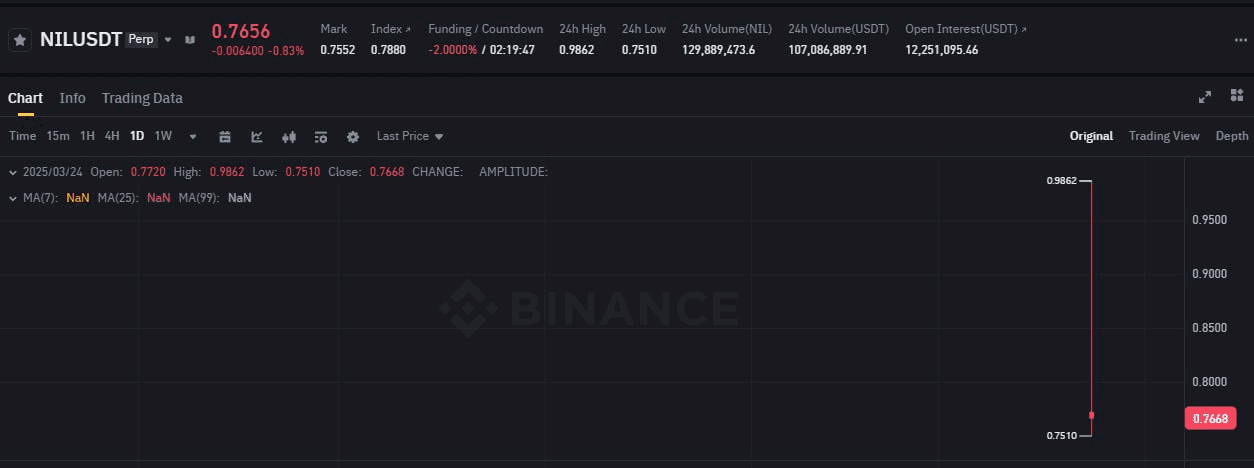Click the red 0.7668 price tag on axis
Image resolution: width=1254 pixels, height=468 pixels.
pyautogui.click(x=1210, y=418)
